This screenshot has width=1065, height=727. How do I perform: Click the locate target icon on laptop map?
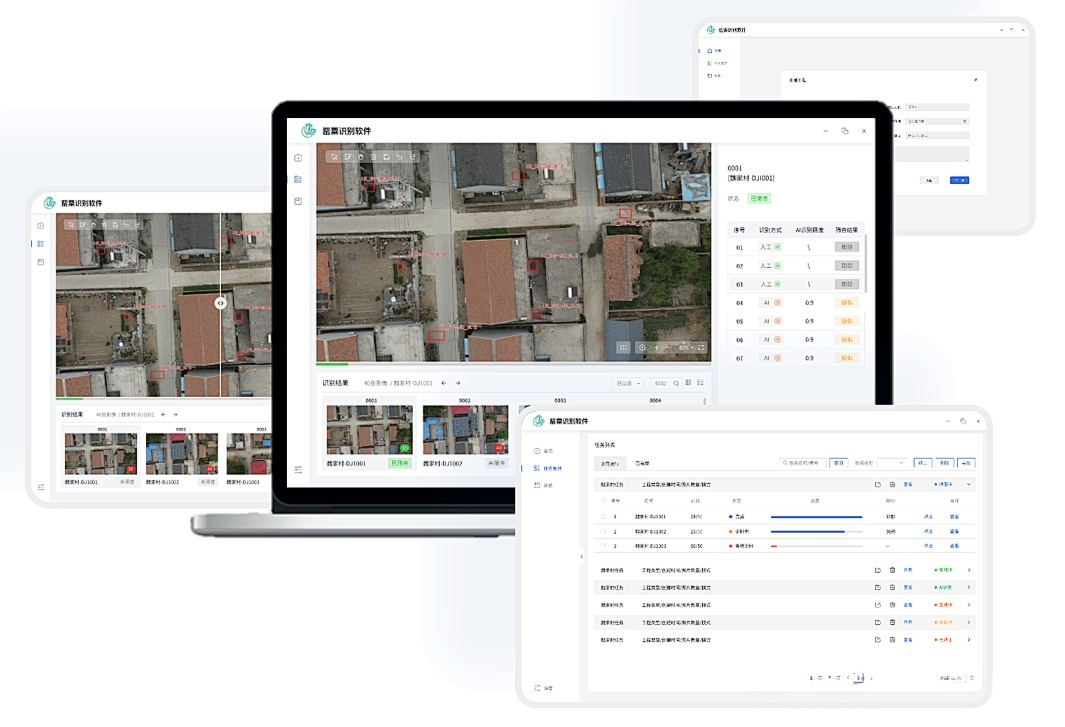(x=642, y=347)
